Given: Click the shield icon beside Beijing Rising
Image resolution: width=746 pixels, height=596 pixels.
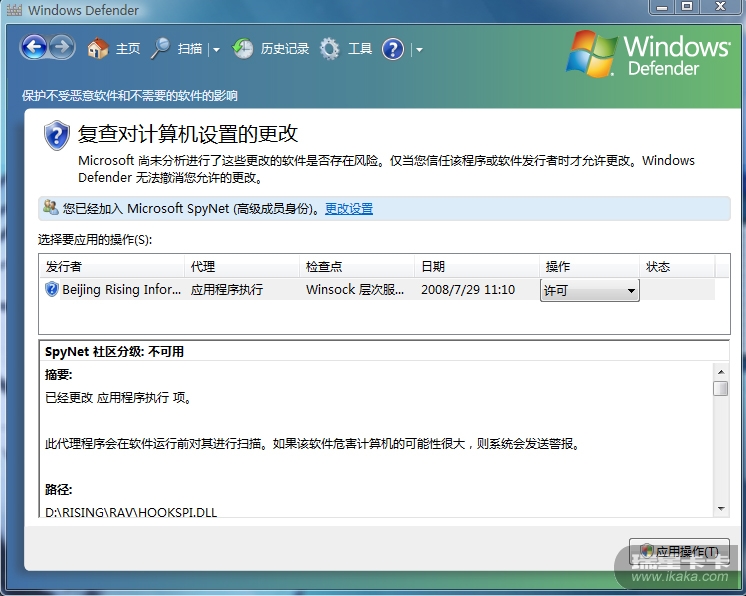Looking at the screenshot, I should click(x=51, y=289).
